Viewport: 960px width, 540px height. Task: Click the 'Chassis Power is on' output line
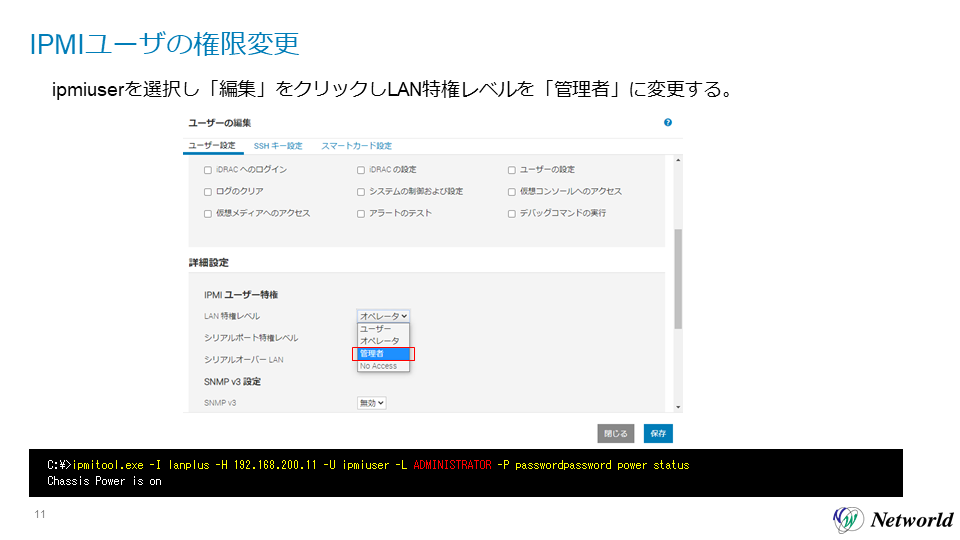click(x=104, y=481)
